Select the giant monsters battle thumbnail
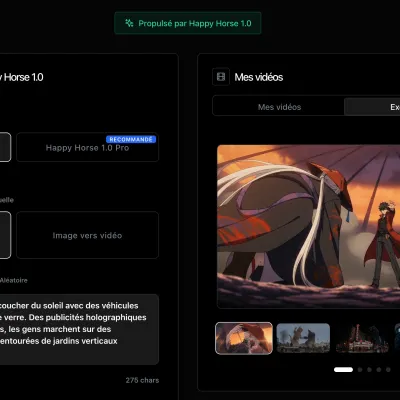This screenshot has width=400, height=400. coord(303,338)
